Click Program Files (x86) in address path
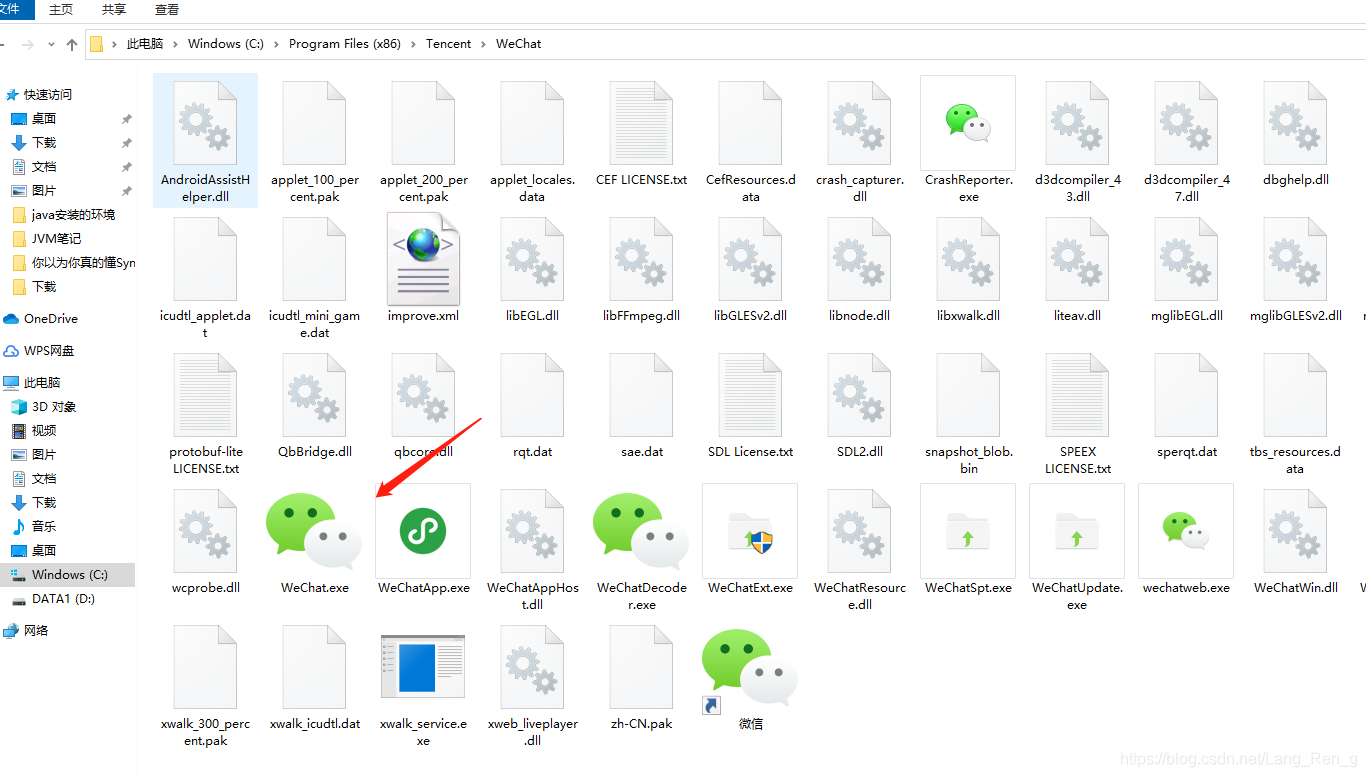Image resolution: width=1366 pixels, height=777 pixels. tap(344, 44)
